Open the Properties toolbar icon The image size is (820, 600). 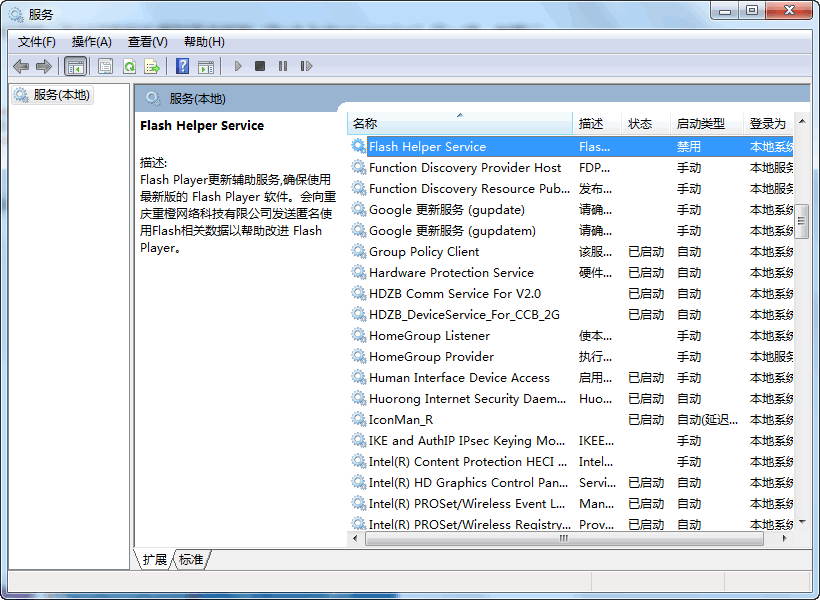click(x=105, y=66)
